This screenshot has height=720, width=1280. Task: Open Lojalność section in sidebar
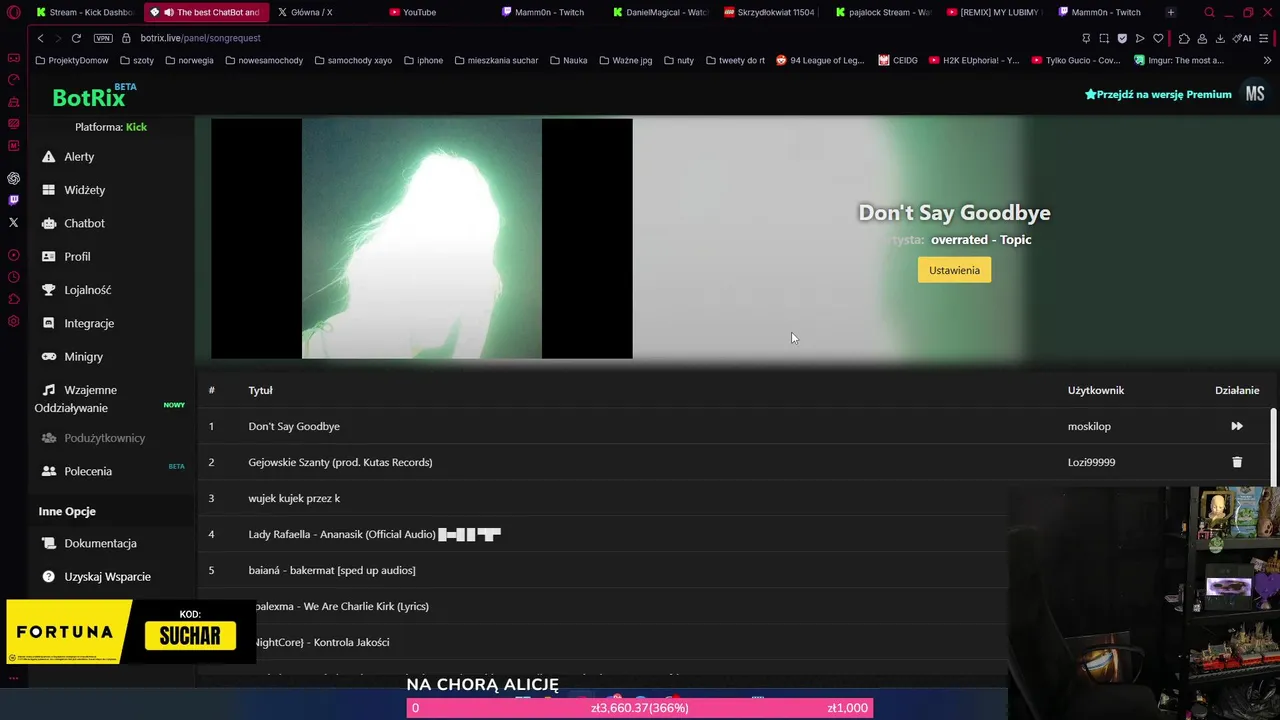(x=76, y=290)
